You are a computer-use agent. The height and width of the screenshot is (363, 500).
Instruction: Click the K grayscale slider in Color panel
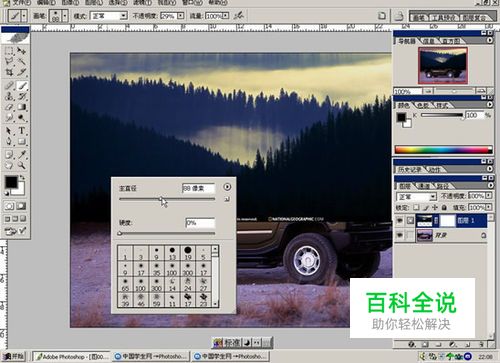point(442,115)
